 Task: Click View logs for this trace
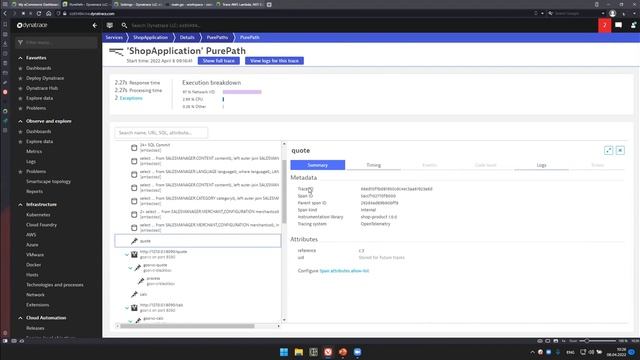point(274,61)
